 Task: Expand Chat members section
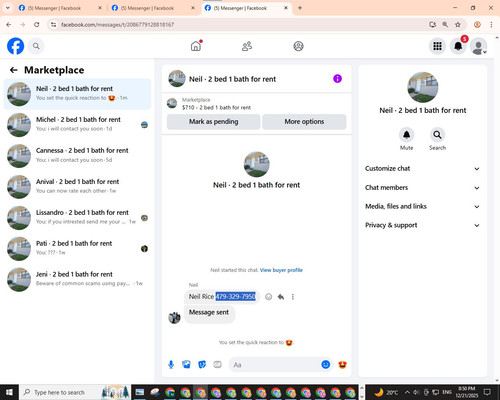tap(422, 188)
